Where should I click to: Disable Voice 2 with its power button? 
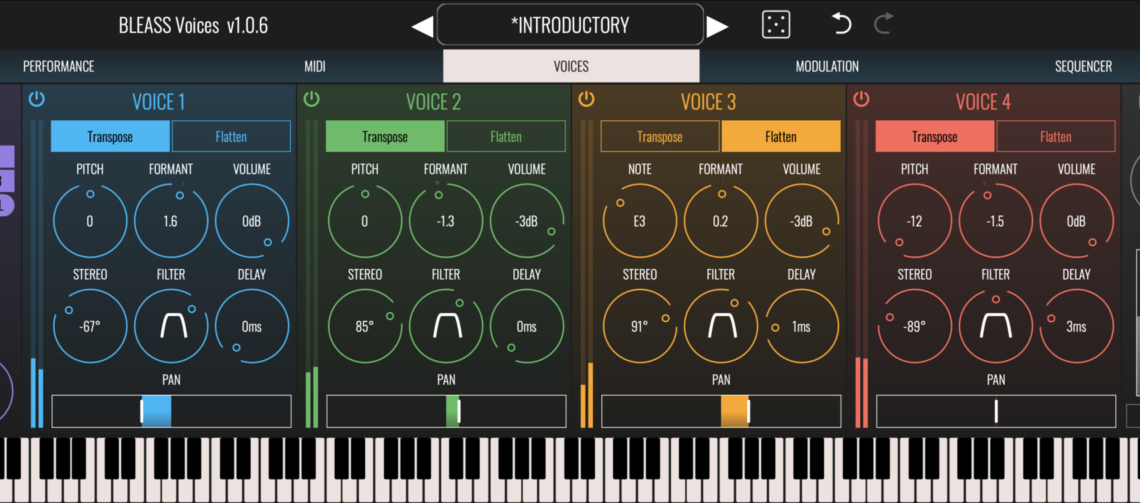[x=312, y=99]
